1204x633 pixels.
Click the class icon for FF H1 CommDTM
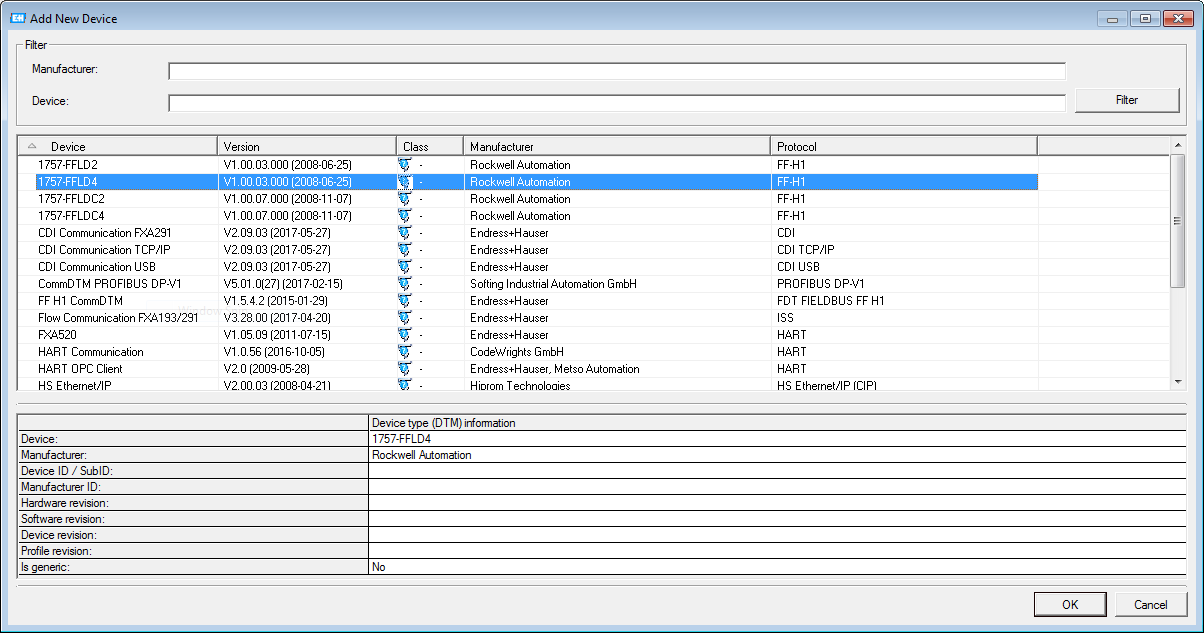pos(405,301)
